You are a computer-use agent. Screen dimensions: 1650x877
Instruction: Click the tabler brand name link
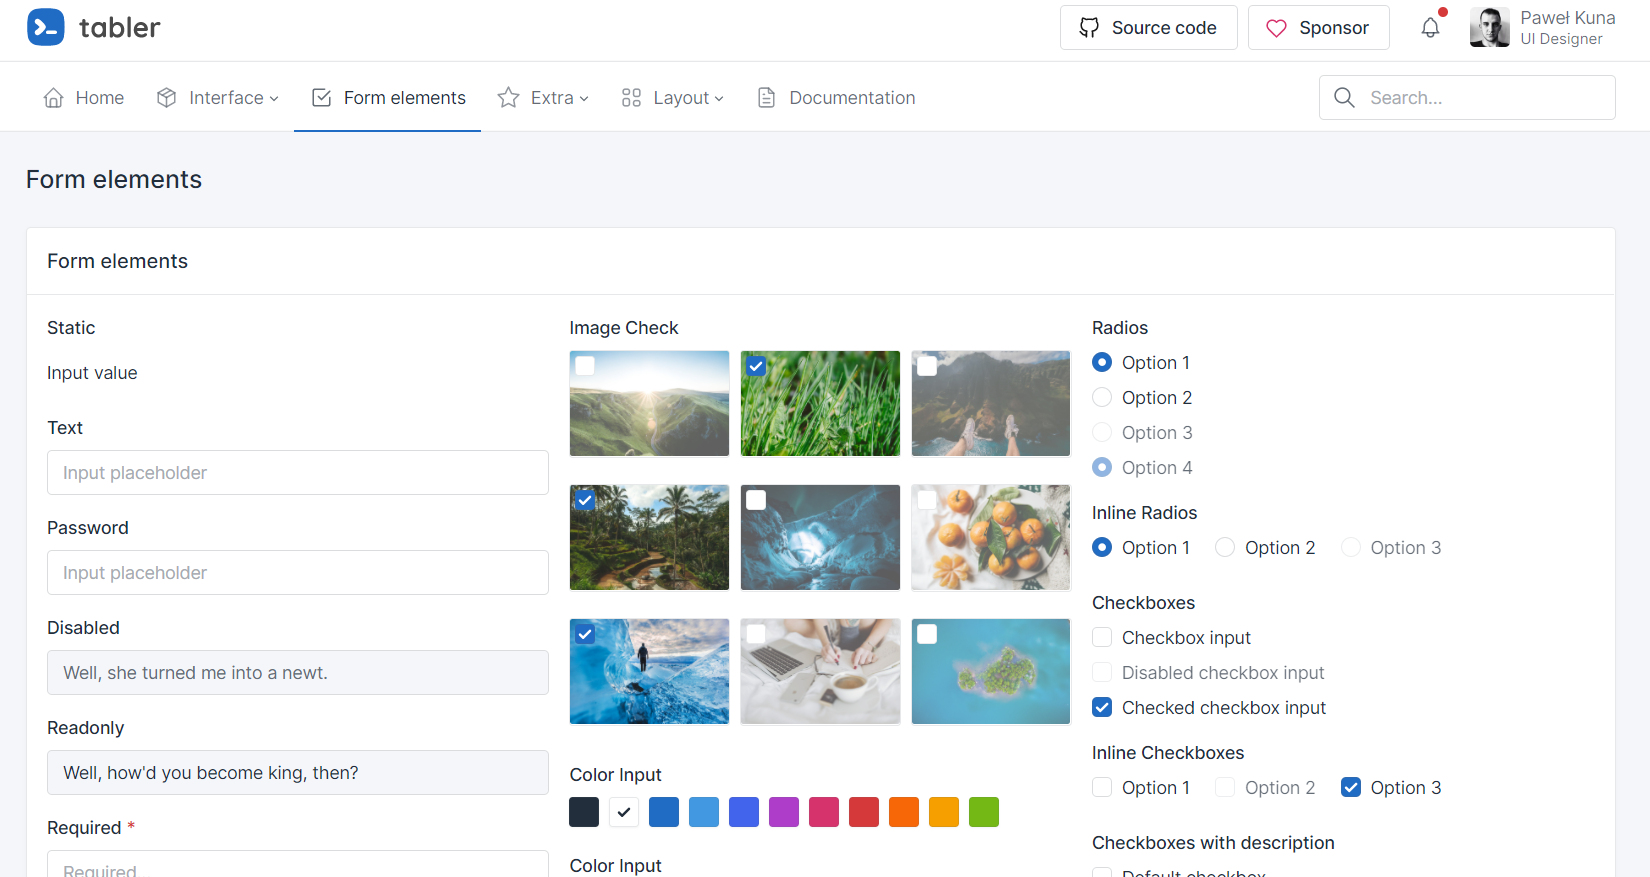pos(120,28)
